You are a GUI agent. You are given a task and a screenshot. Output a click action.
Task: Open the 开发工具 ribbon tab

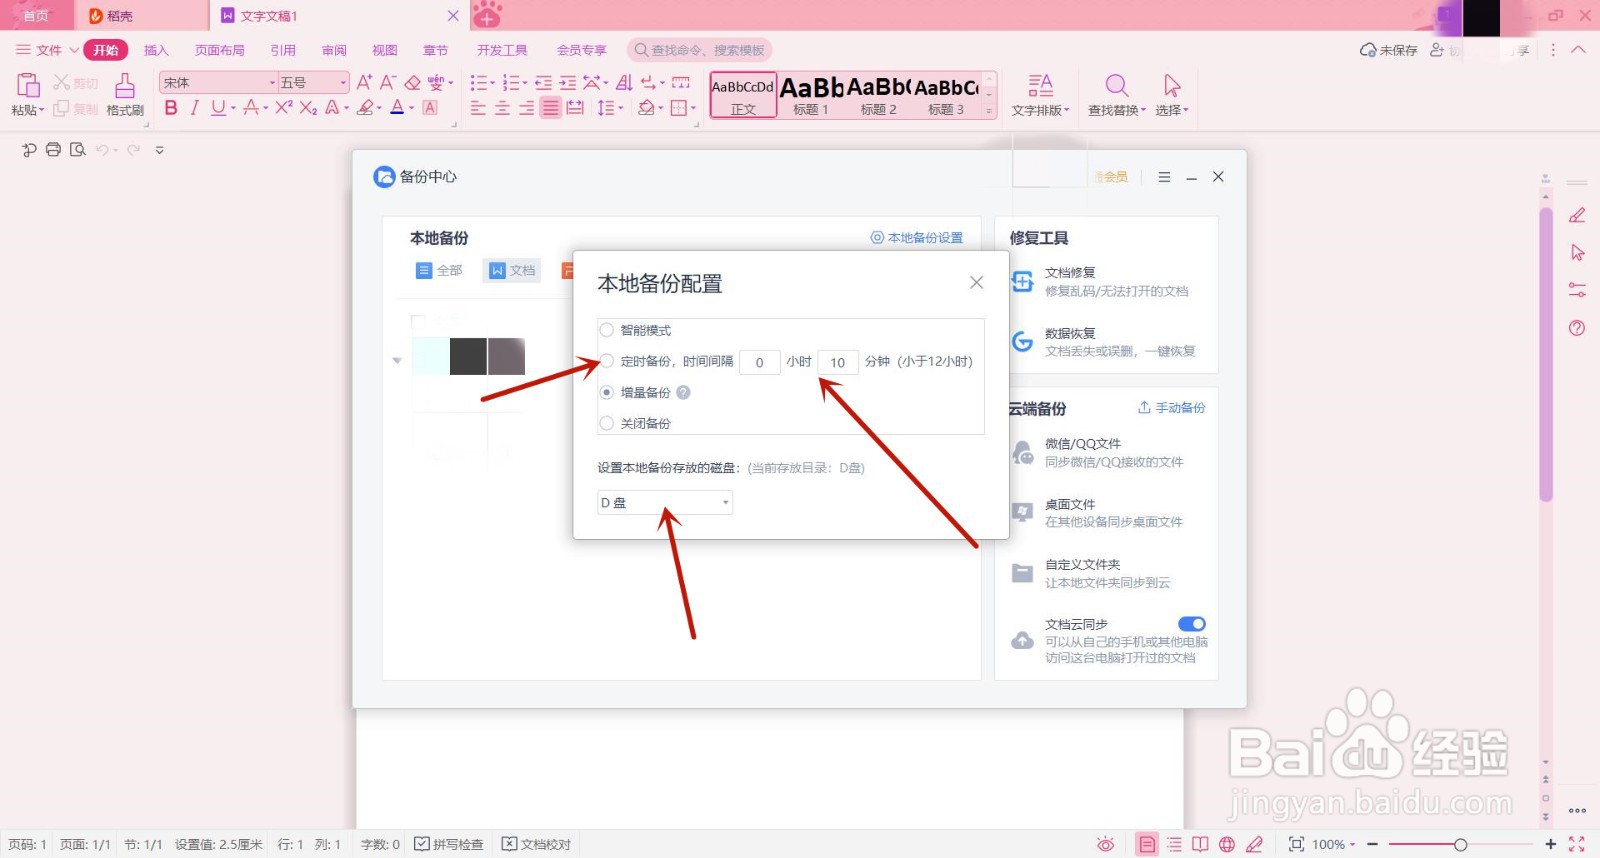[x=502, y=50]
